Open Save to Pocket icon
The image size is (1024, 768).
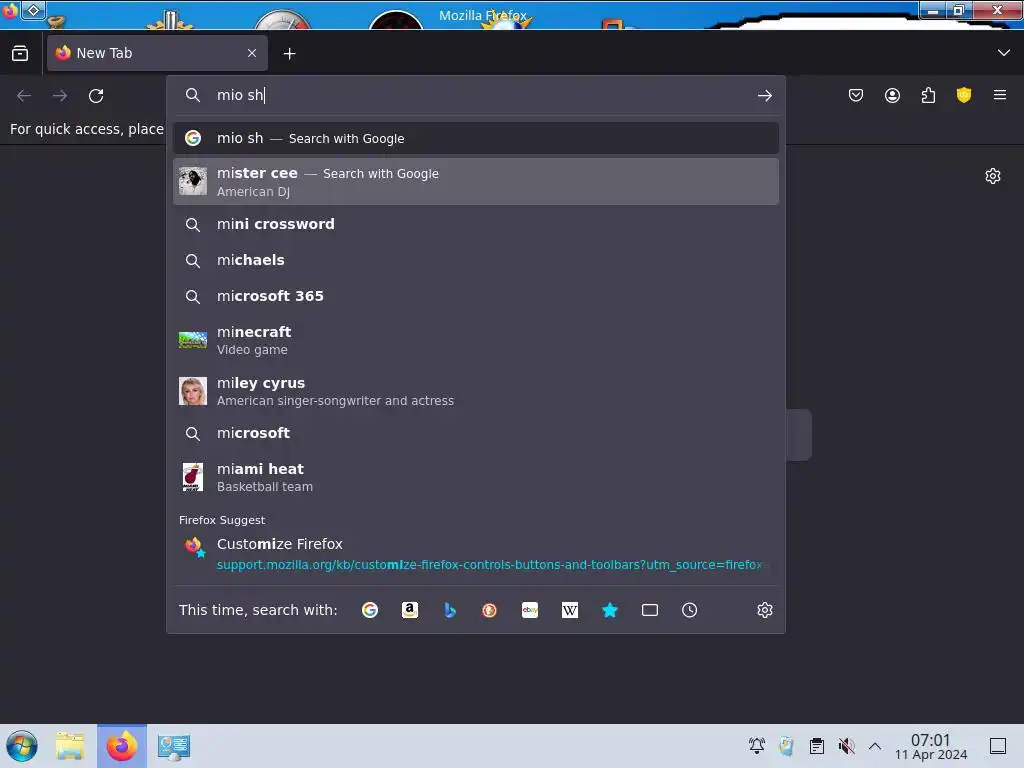point(856,96)
